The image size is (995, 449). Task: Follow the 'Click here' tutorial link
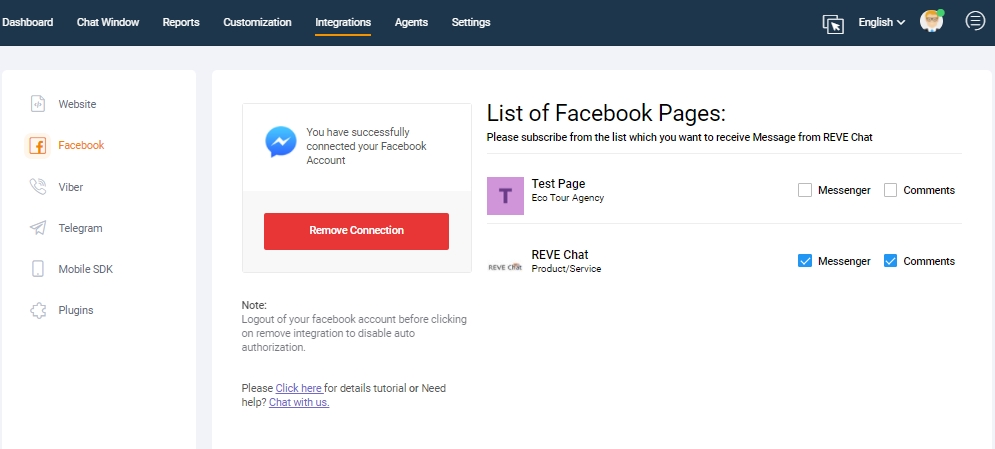click(x=298, y=388)
